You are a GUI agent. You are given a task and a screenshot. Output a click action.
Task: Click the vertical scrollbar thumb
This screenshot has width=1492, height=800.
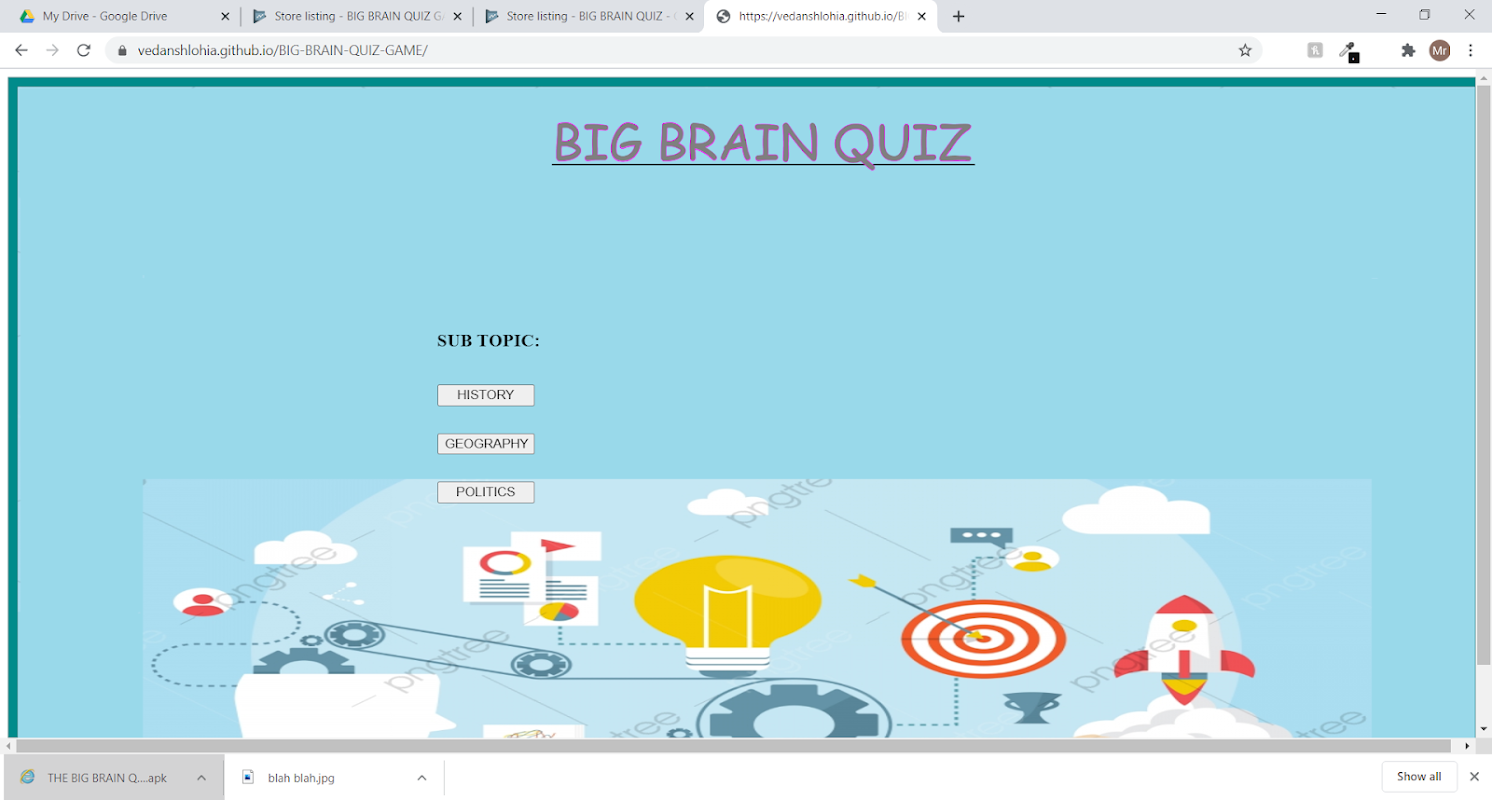[1483, 375]
